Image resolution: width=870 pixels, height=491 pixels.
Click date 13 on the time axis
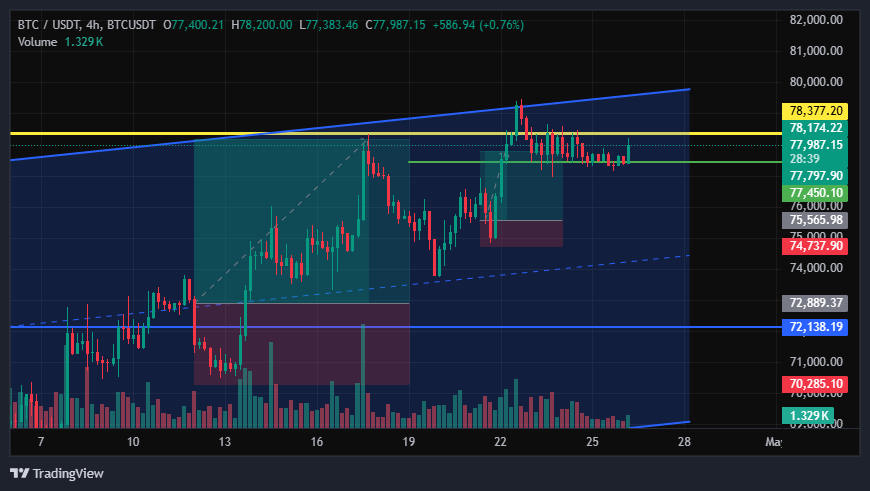225,442
